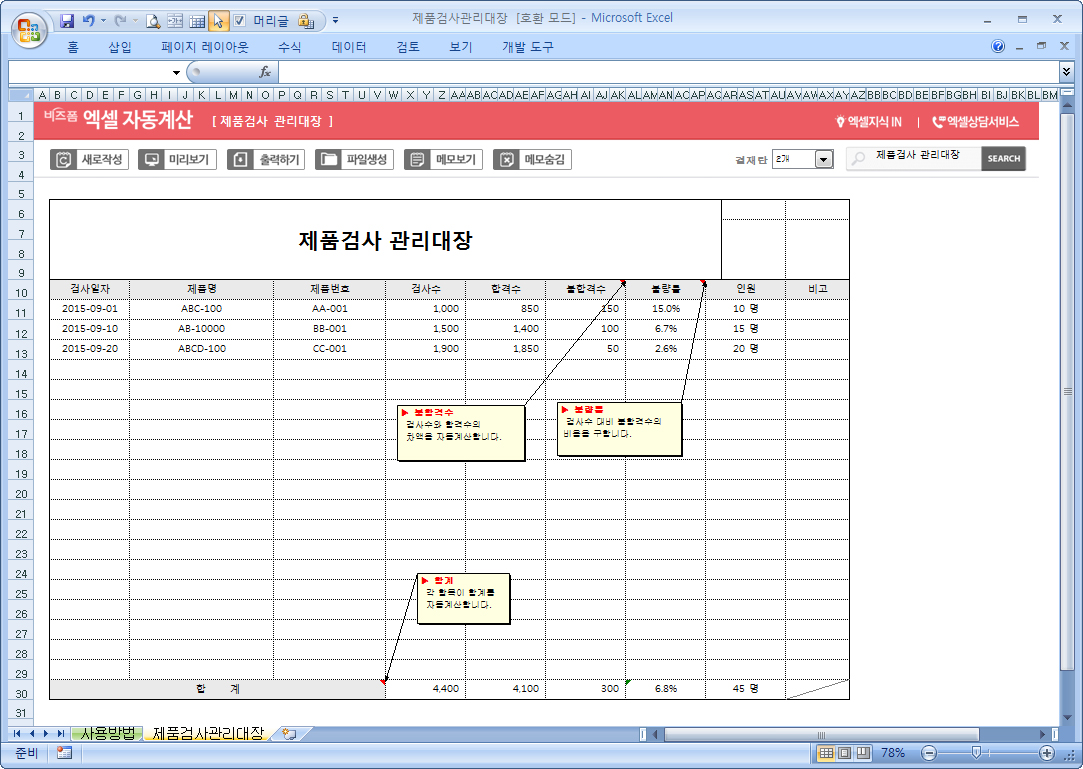
Task: Expand the formula bar with the chevron
Action: pyautogui.click(x=1066, y=71)
